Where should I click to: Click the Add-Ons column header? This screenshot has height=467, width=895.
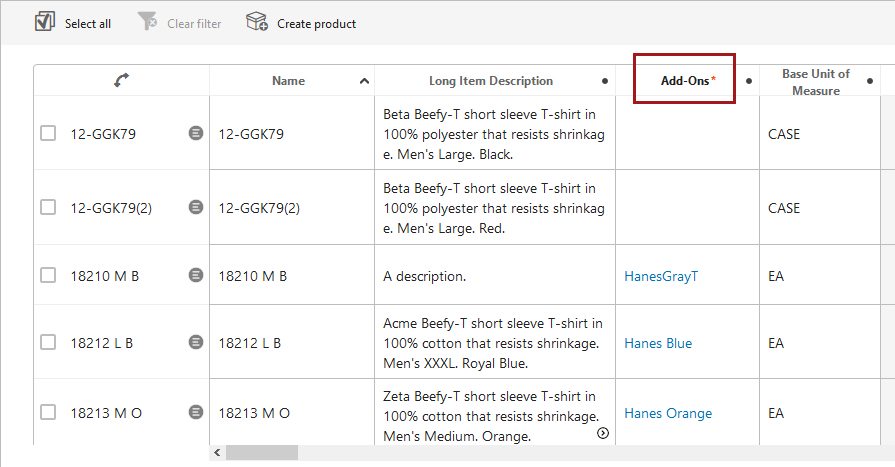pyautogui.click(x=685, y=80)
